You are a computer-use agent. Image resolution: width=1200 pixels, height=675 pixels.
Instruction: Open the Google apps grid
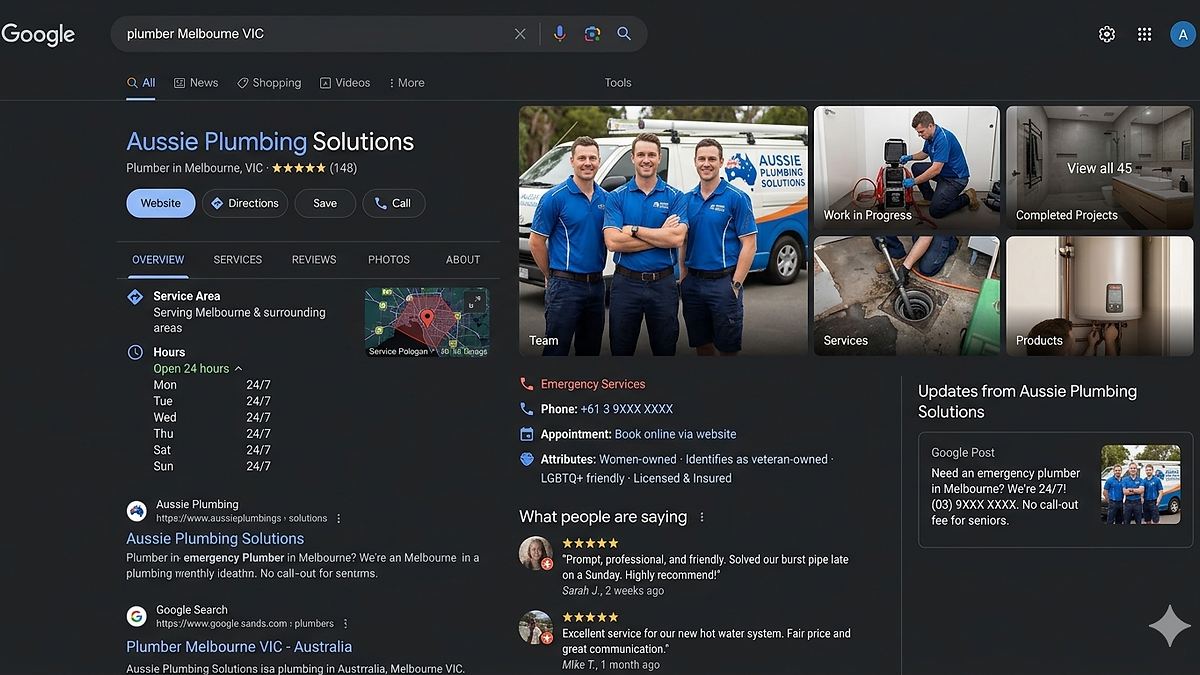[1145, 34]
